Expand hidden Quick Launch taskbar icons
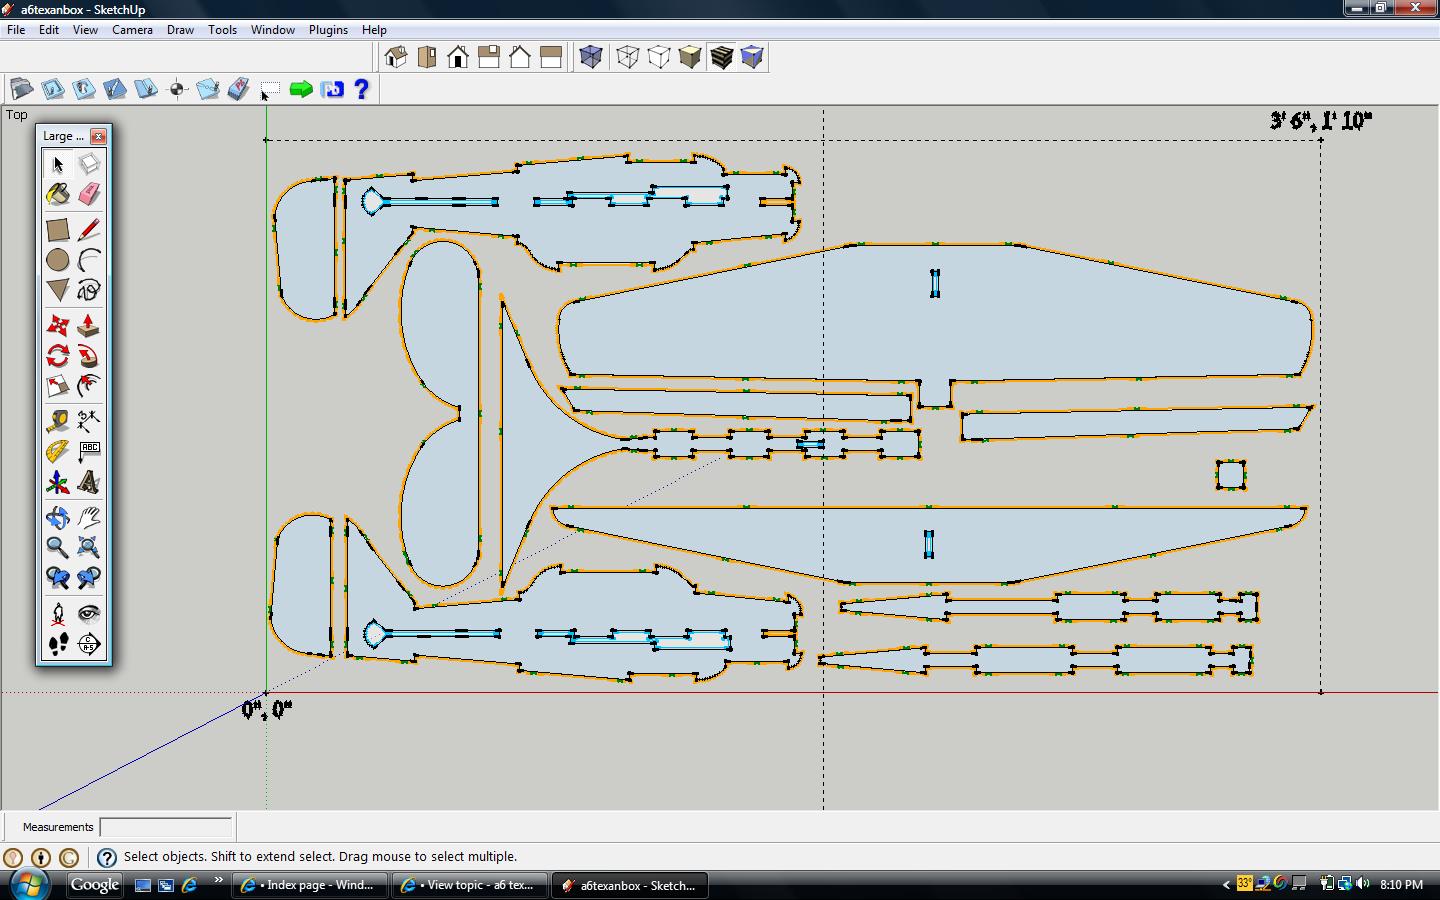 tap(218, 881)
